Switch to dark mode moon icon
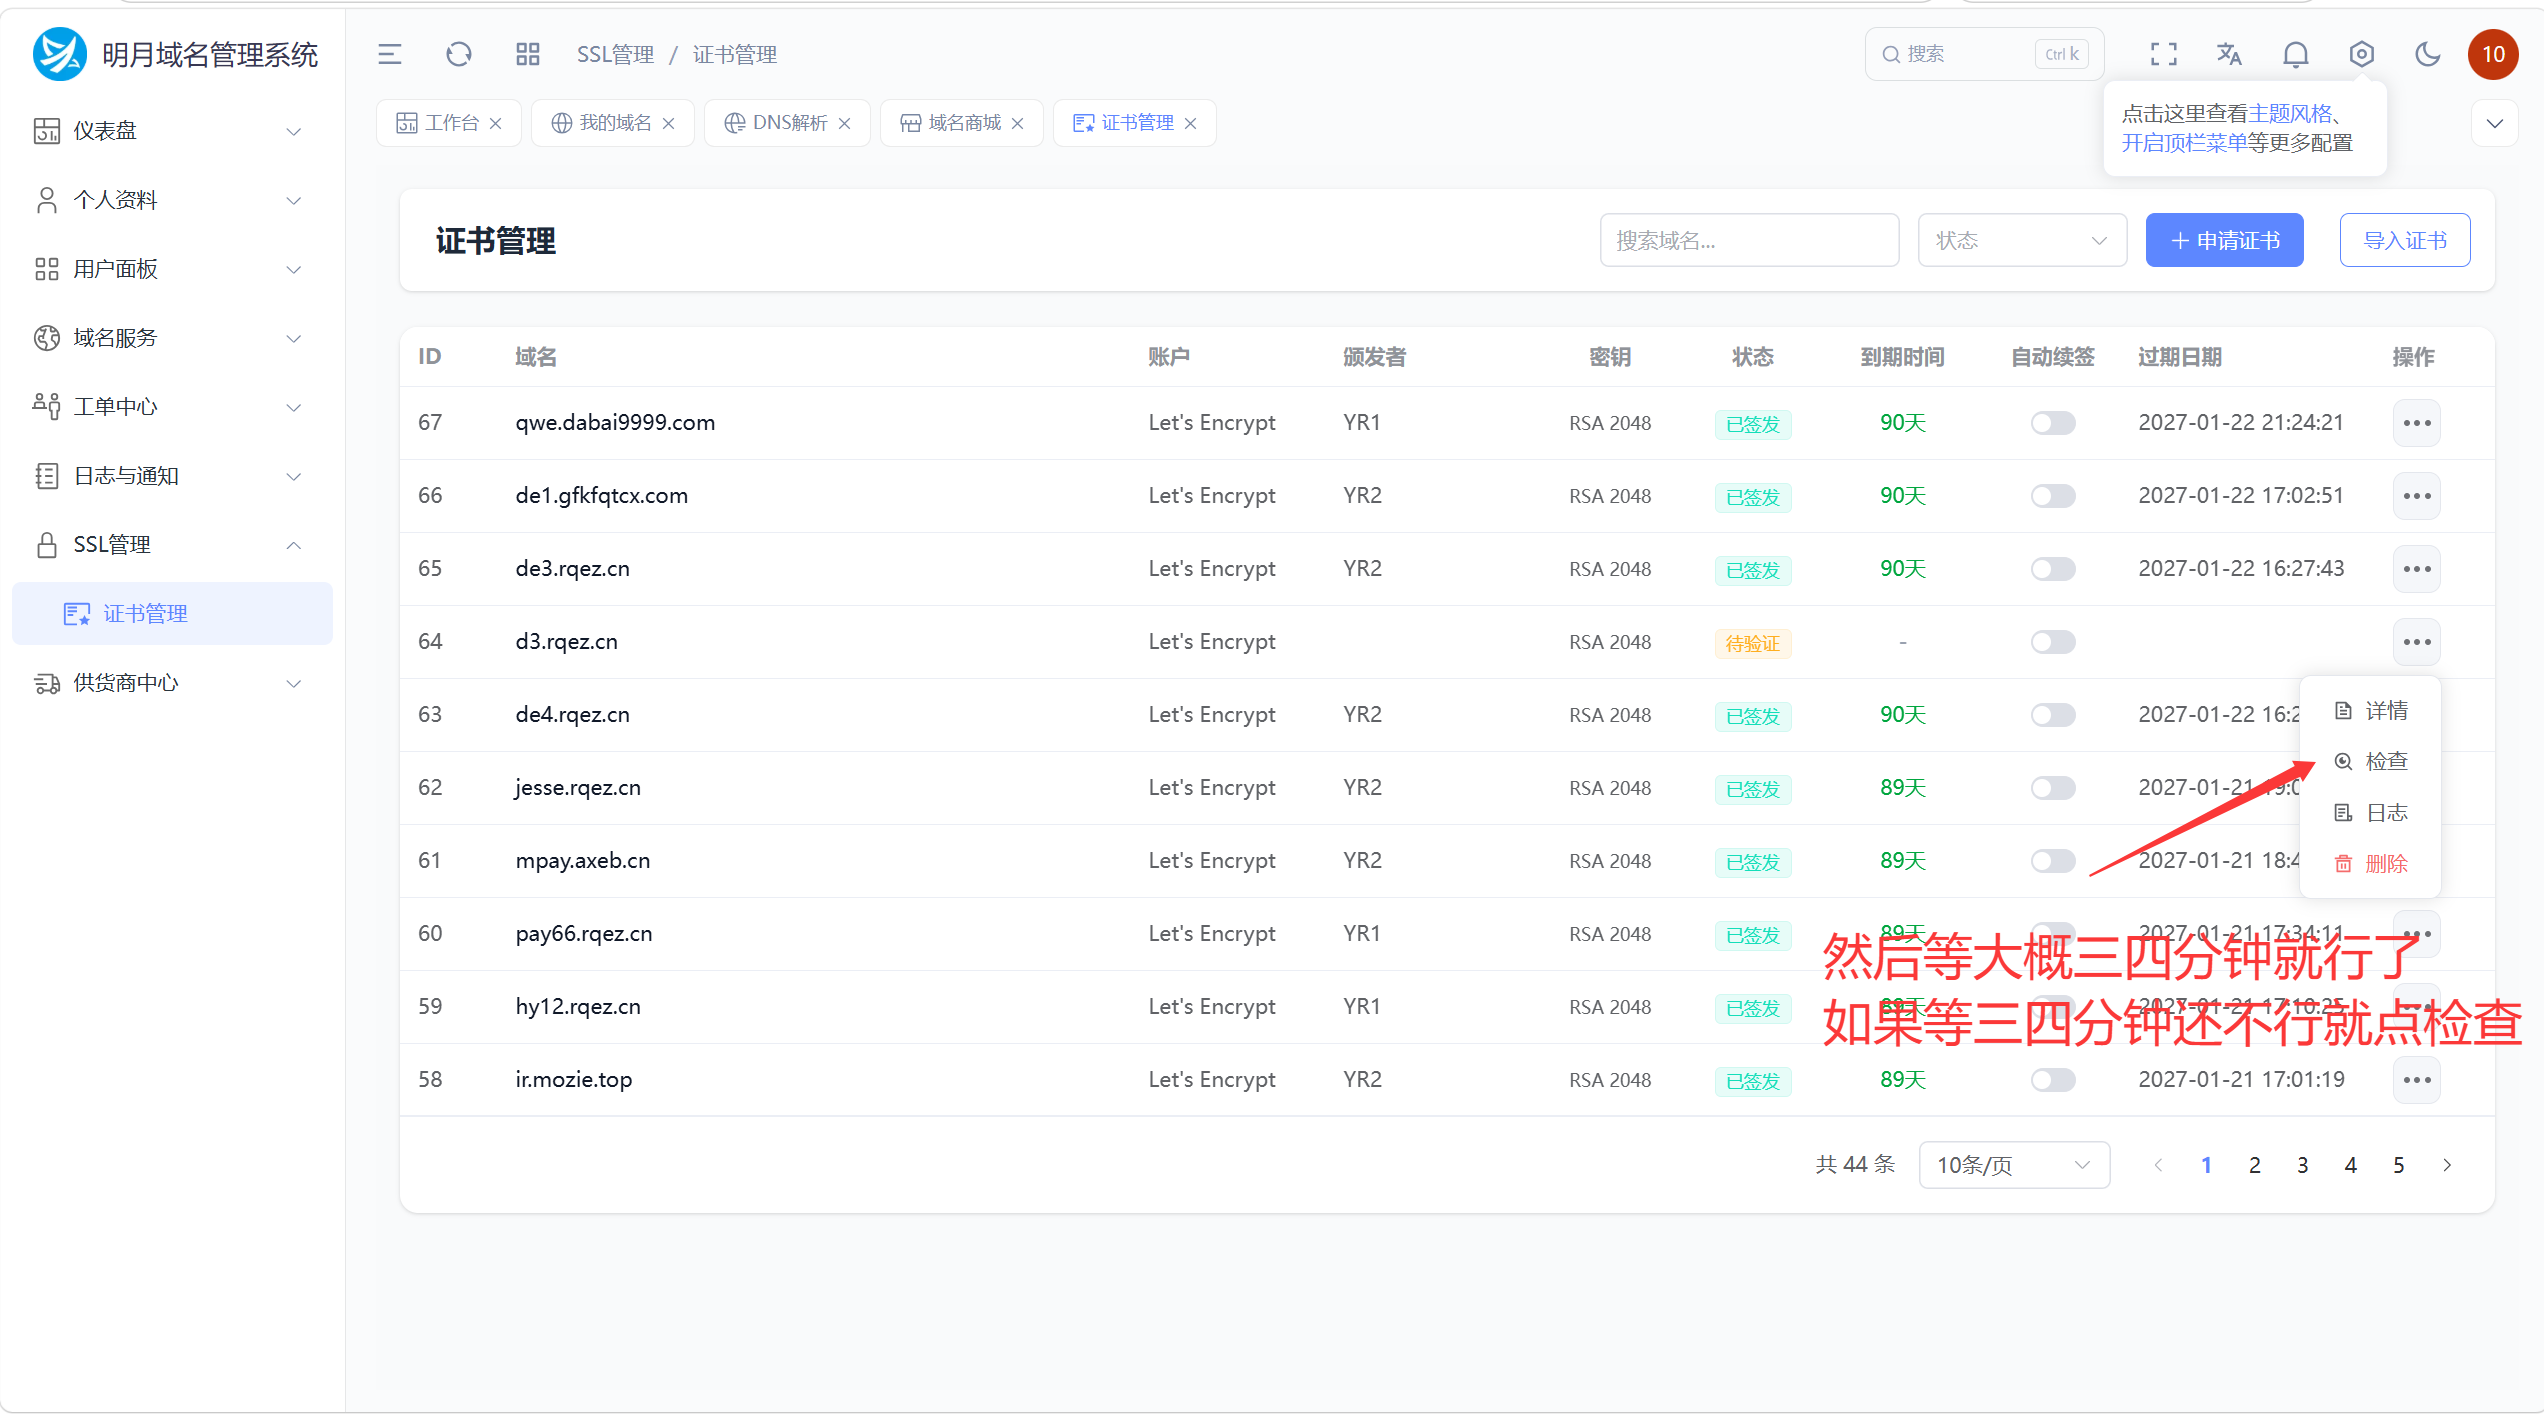This screenshot has height=1416, width=2544. pyautogui.click(x=2427, y=54)
